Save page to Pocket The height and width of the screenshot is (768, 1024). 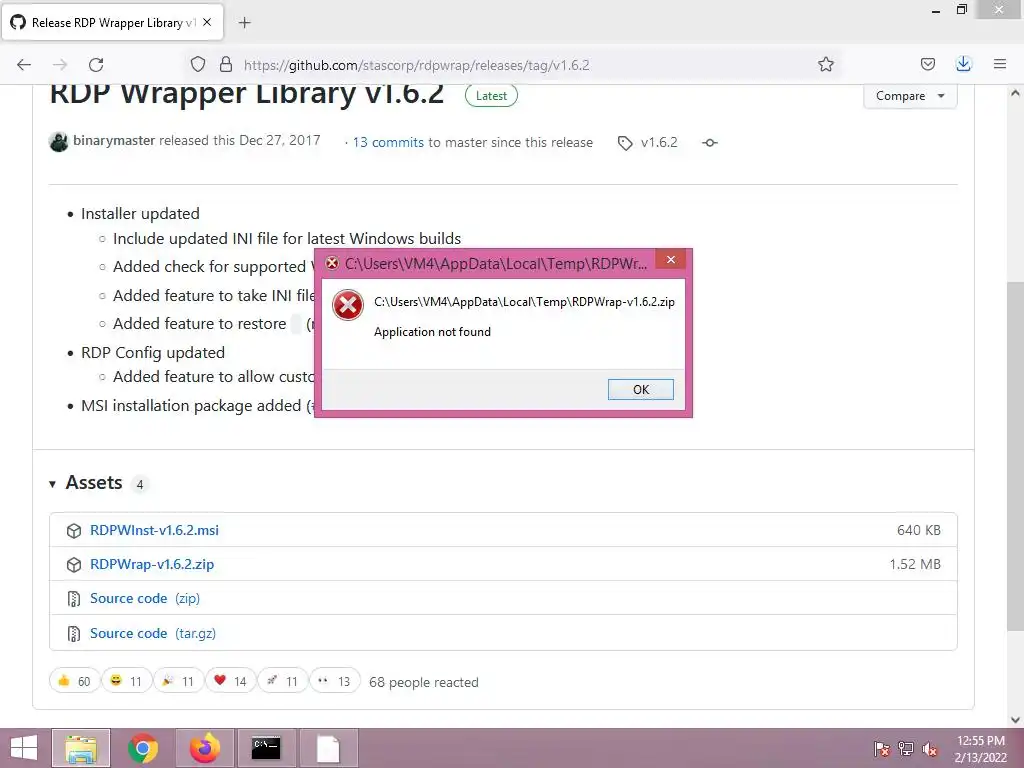[927, 64]
